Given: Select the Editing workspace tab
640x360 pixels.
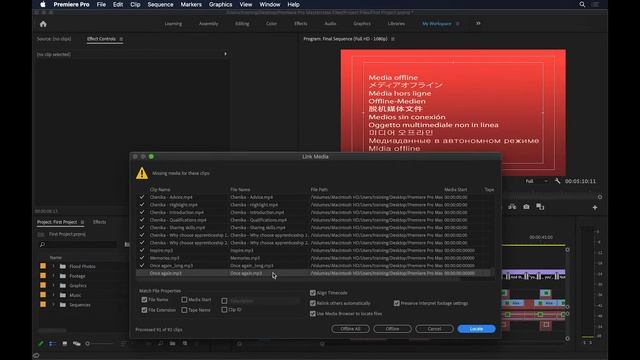Looking at the screenshot, I should tap(242, 24).
